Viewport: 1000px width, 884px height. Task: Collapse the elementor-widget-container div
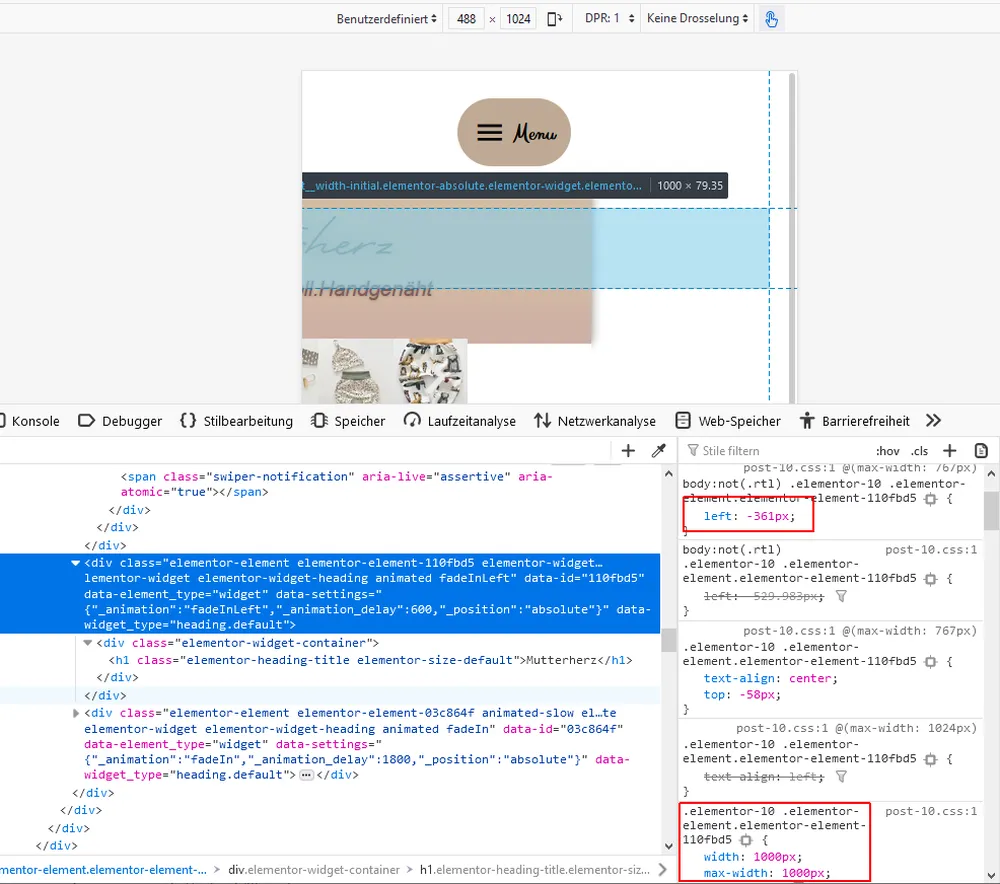coord(88,643)
